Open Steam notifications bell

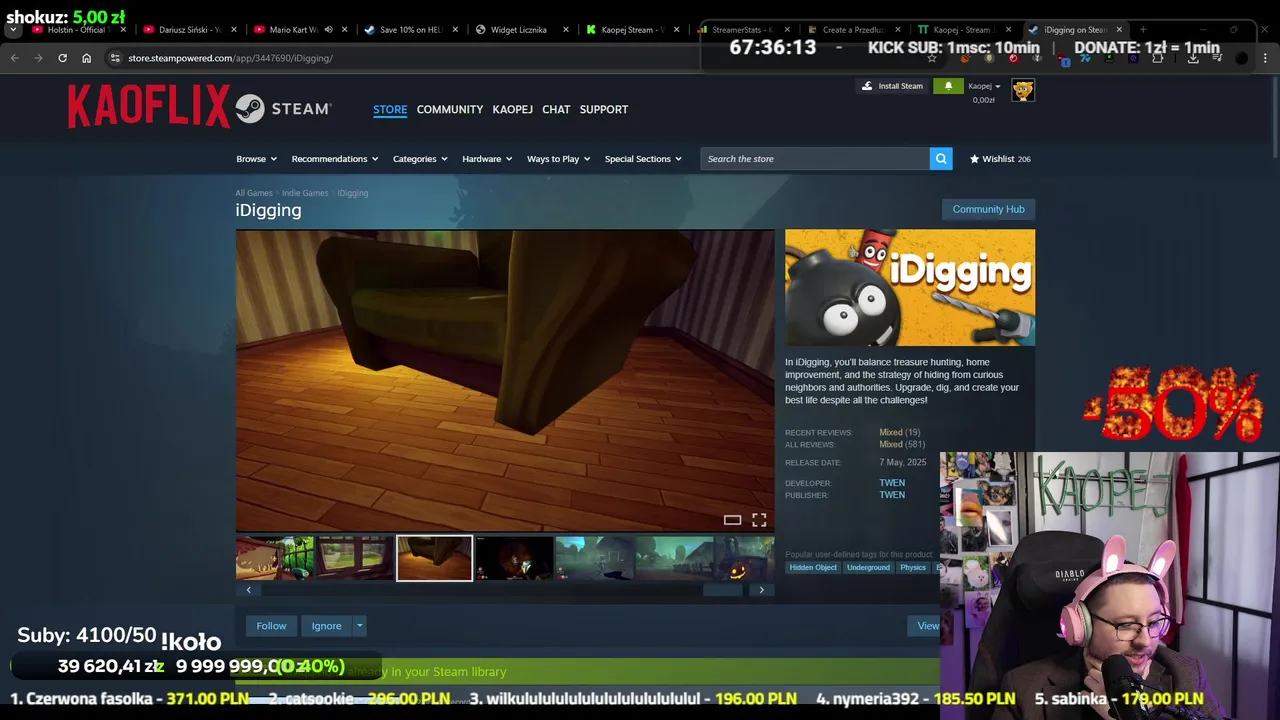pos(948,86)
